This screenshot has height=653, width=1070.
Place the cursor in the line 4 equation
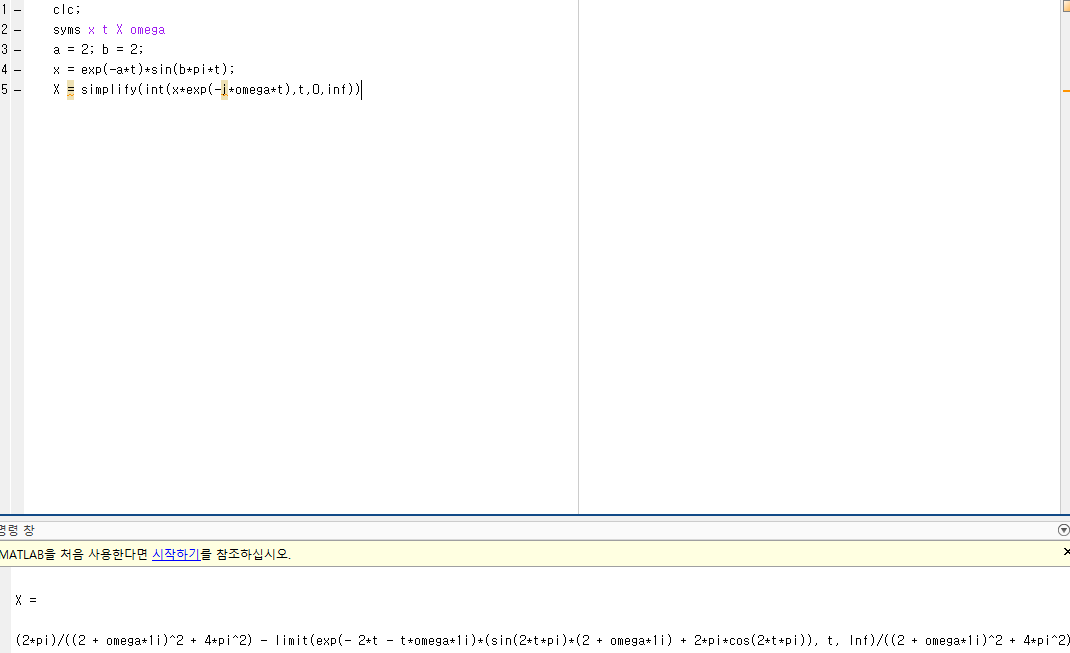pyautogui.click(x=140, y=69)
